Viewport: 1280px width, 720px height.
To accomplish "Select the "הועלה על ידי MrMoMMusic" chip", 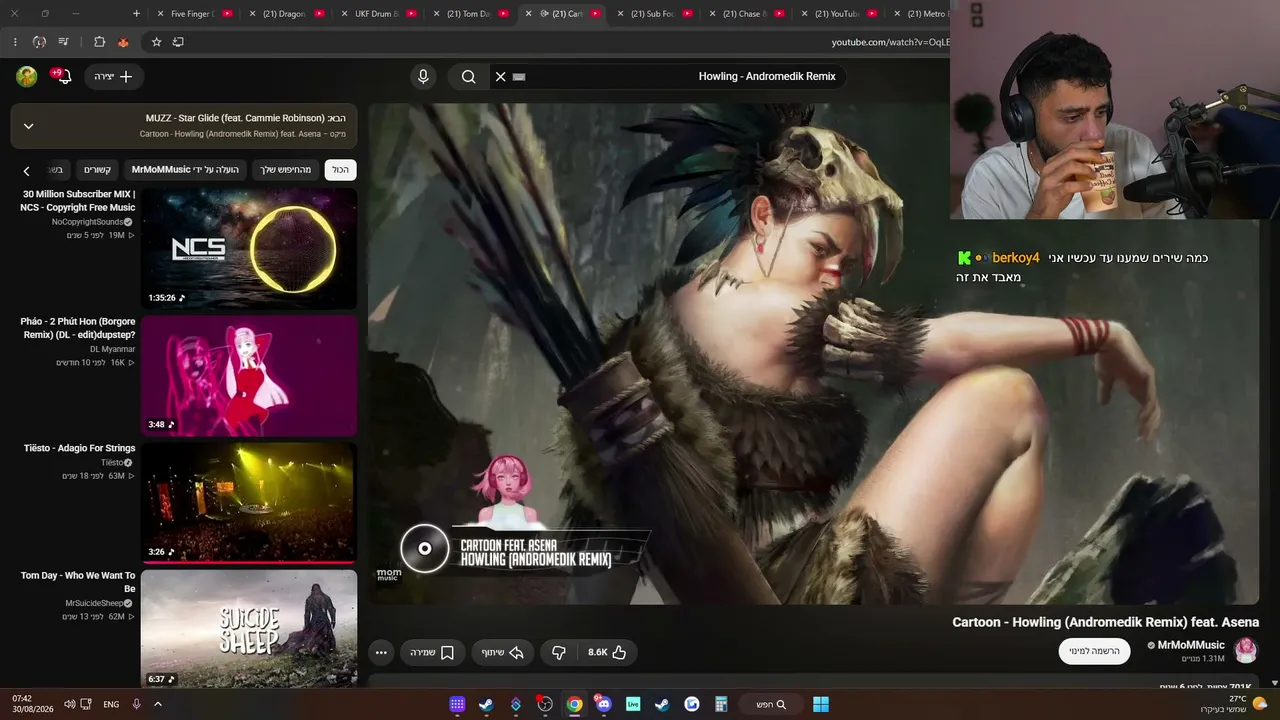I will click(187, 170).
